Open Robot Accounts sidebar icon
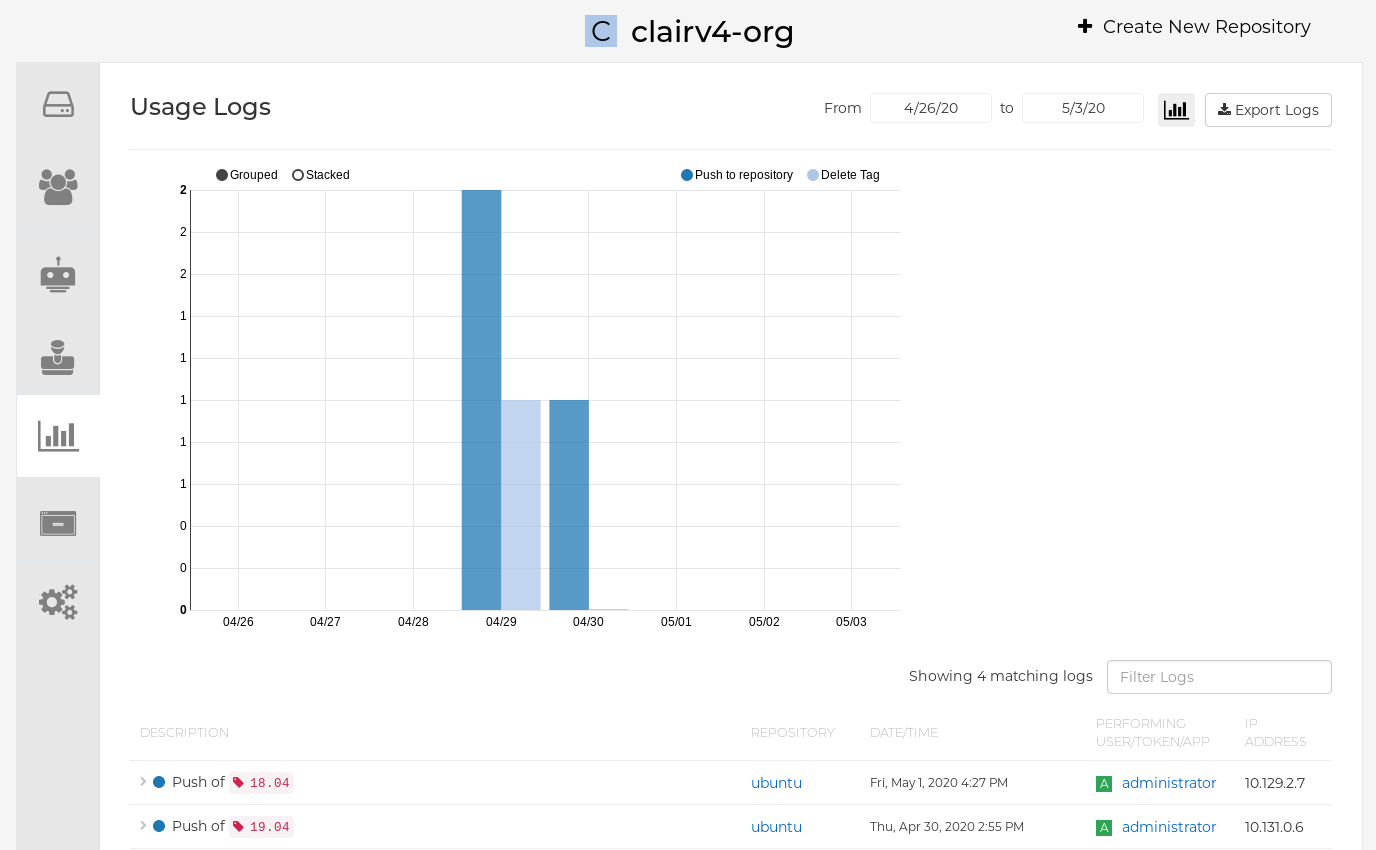The width and height of the screenshot is (1376, 850). tap(58, 274)
